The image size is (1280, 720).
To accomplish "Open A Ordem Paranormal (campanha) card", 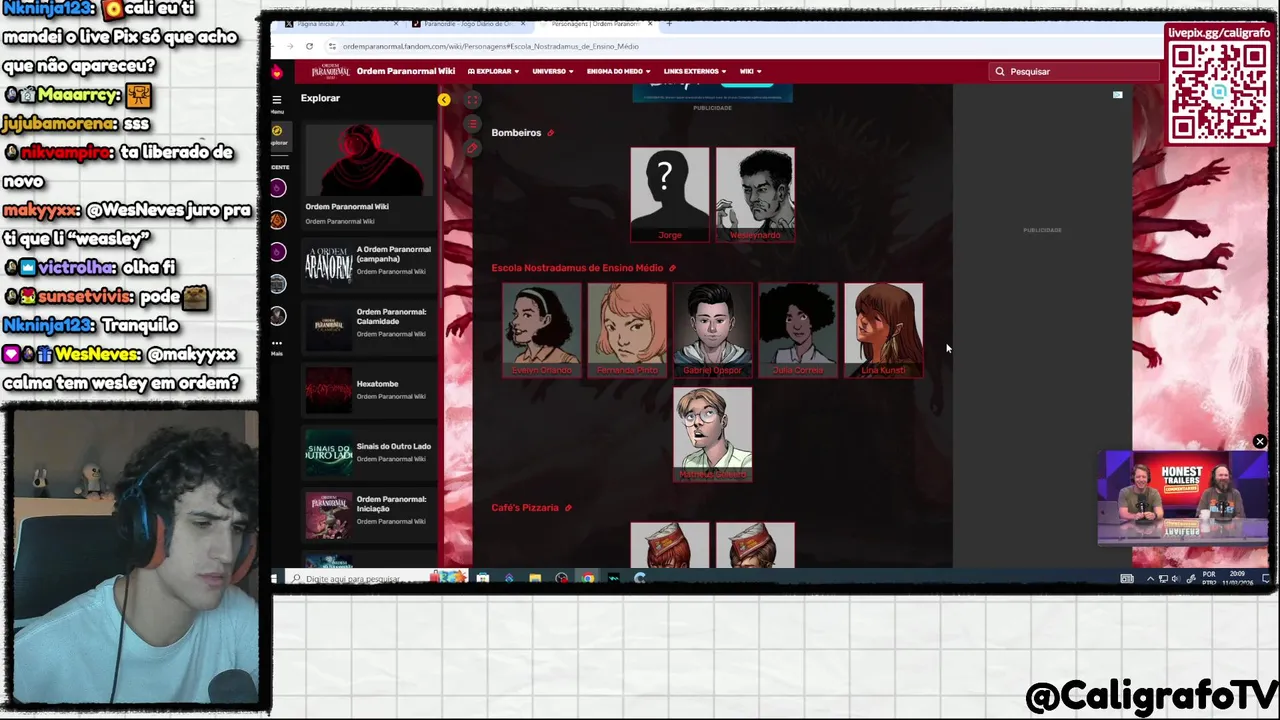I will coord(369,264).
